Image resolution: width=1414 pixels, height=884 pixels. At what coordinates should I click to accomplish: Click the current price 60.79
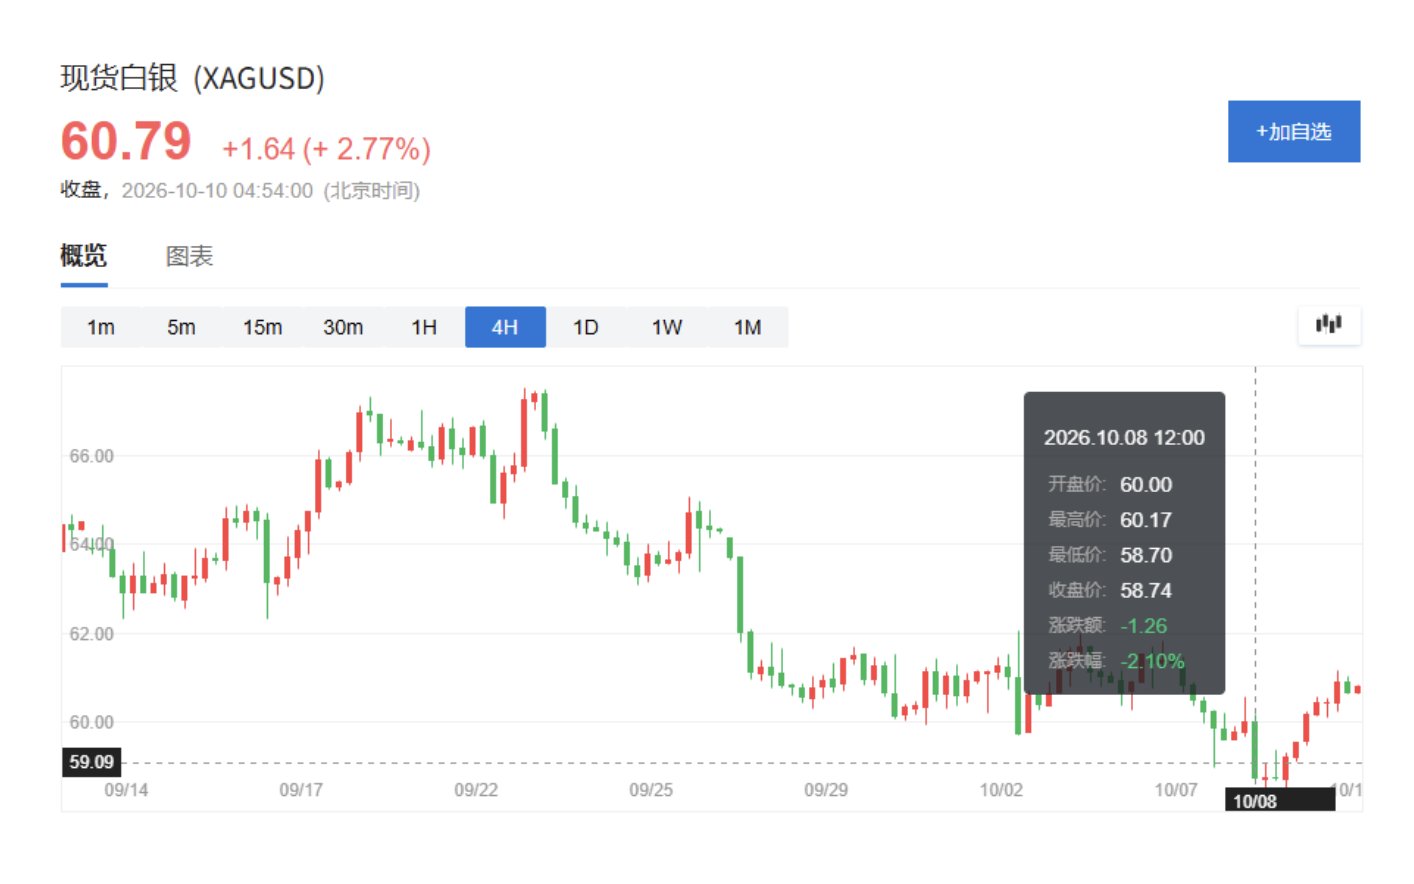click(x=126, y=141)
